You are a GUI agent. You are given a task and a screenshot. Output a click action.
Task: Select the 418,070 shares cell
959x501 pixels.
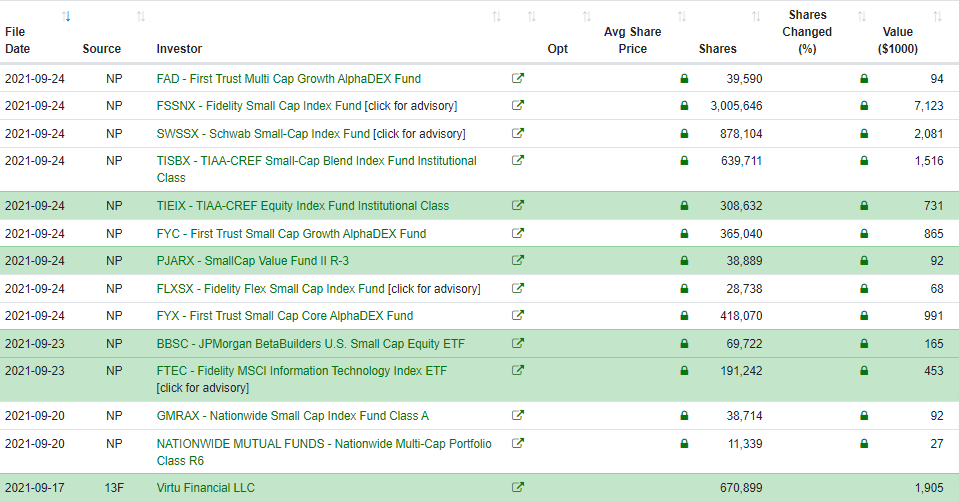coord(741,316)
